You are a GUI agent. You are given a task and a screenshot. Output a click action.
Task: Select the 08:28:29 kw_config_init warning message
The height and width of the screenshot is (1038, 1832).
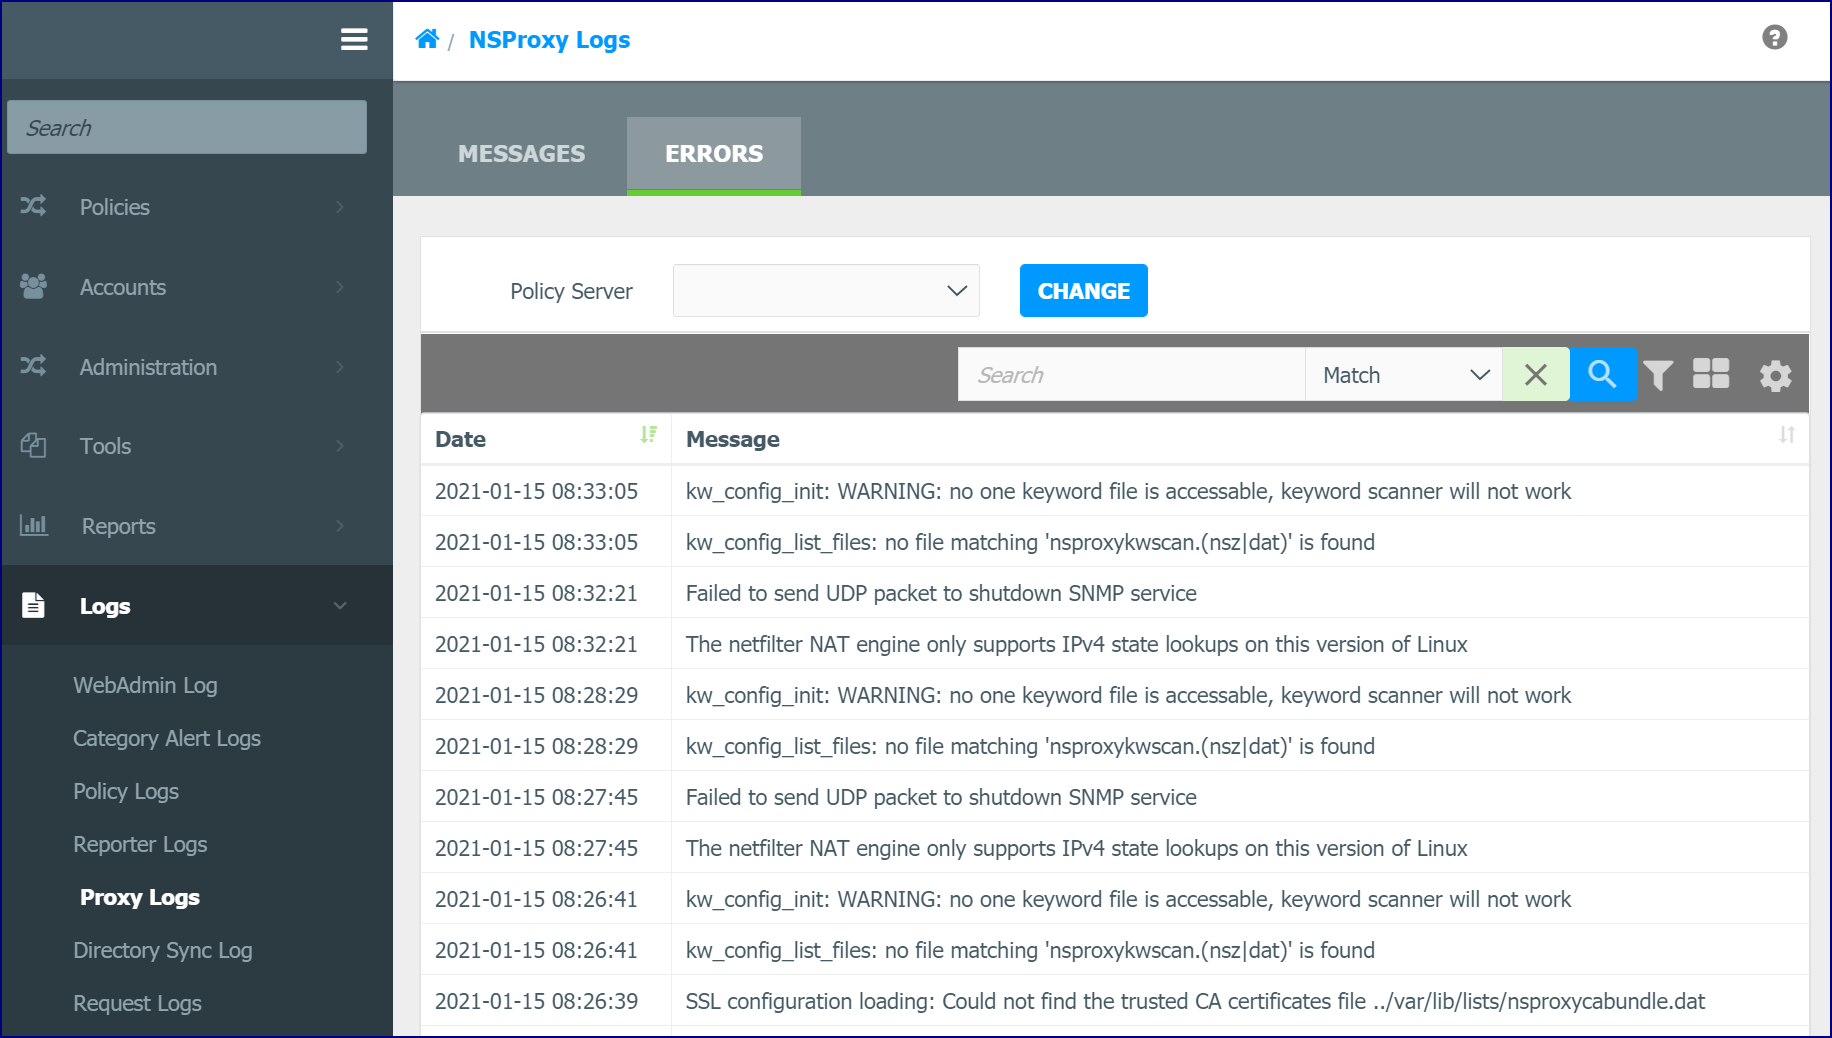(x=1128, y=695)
